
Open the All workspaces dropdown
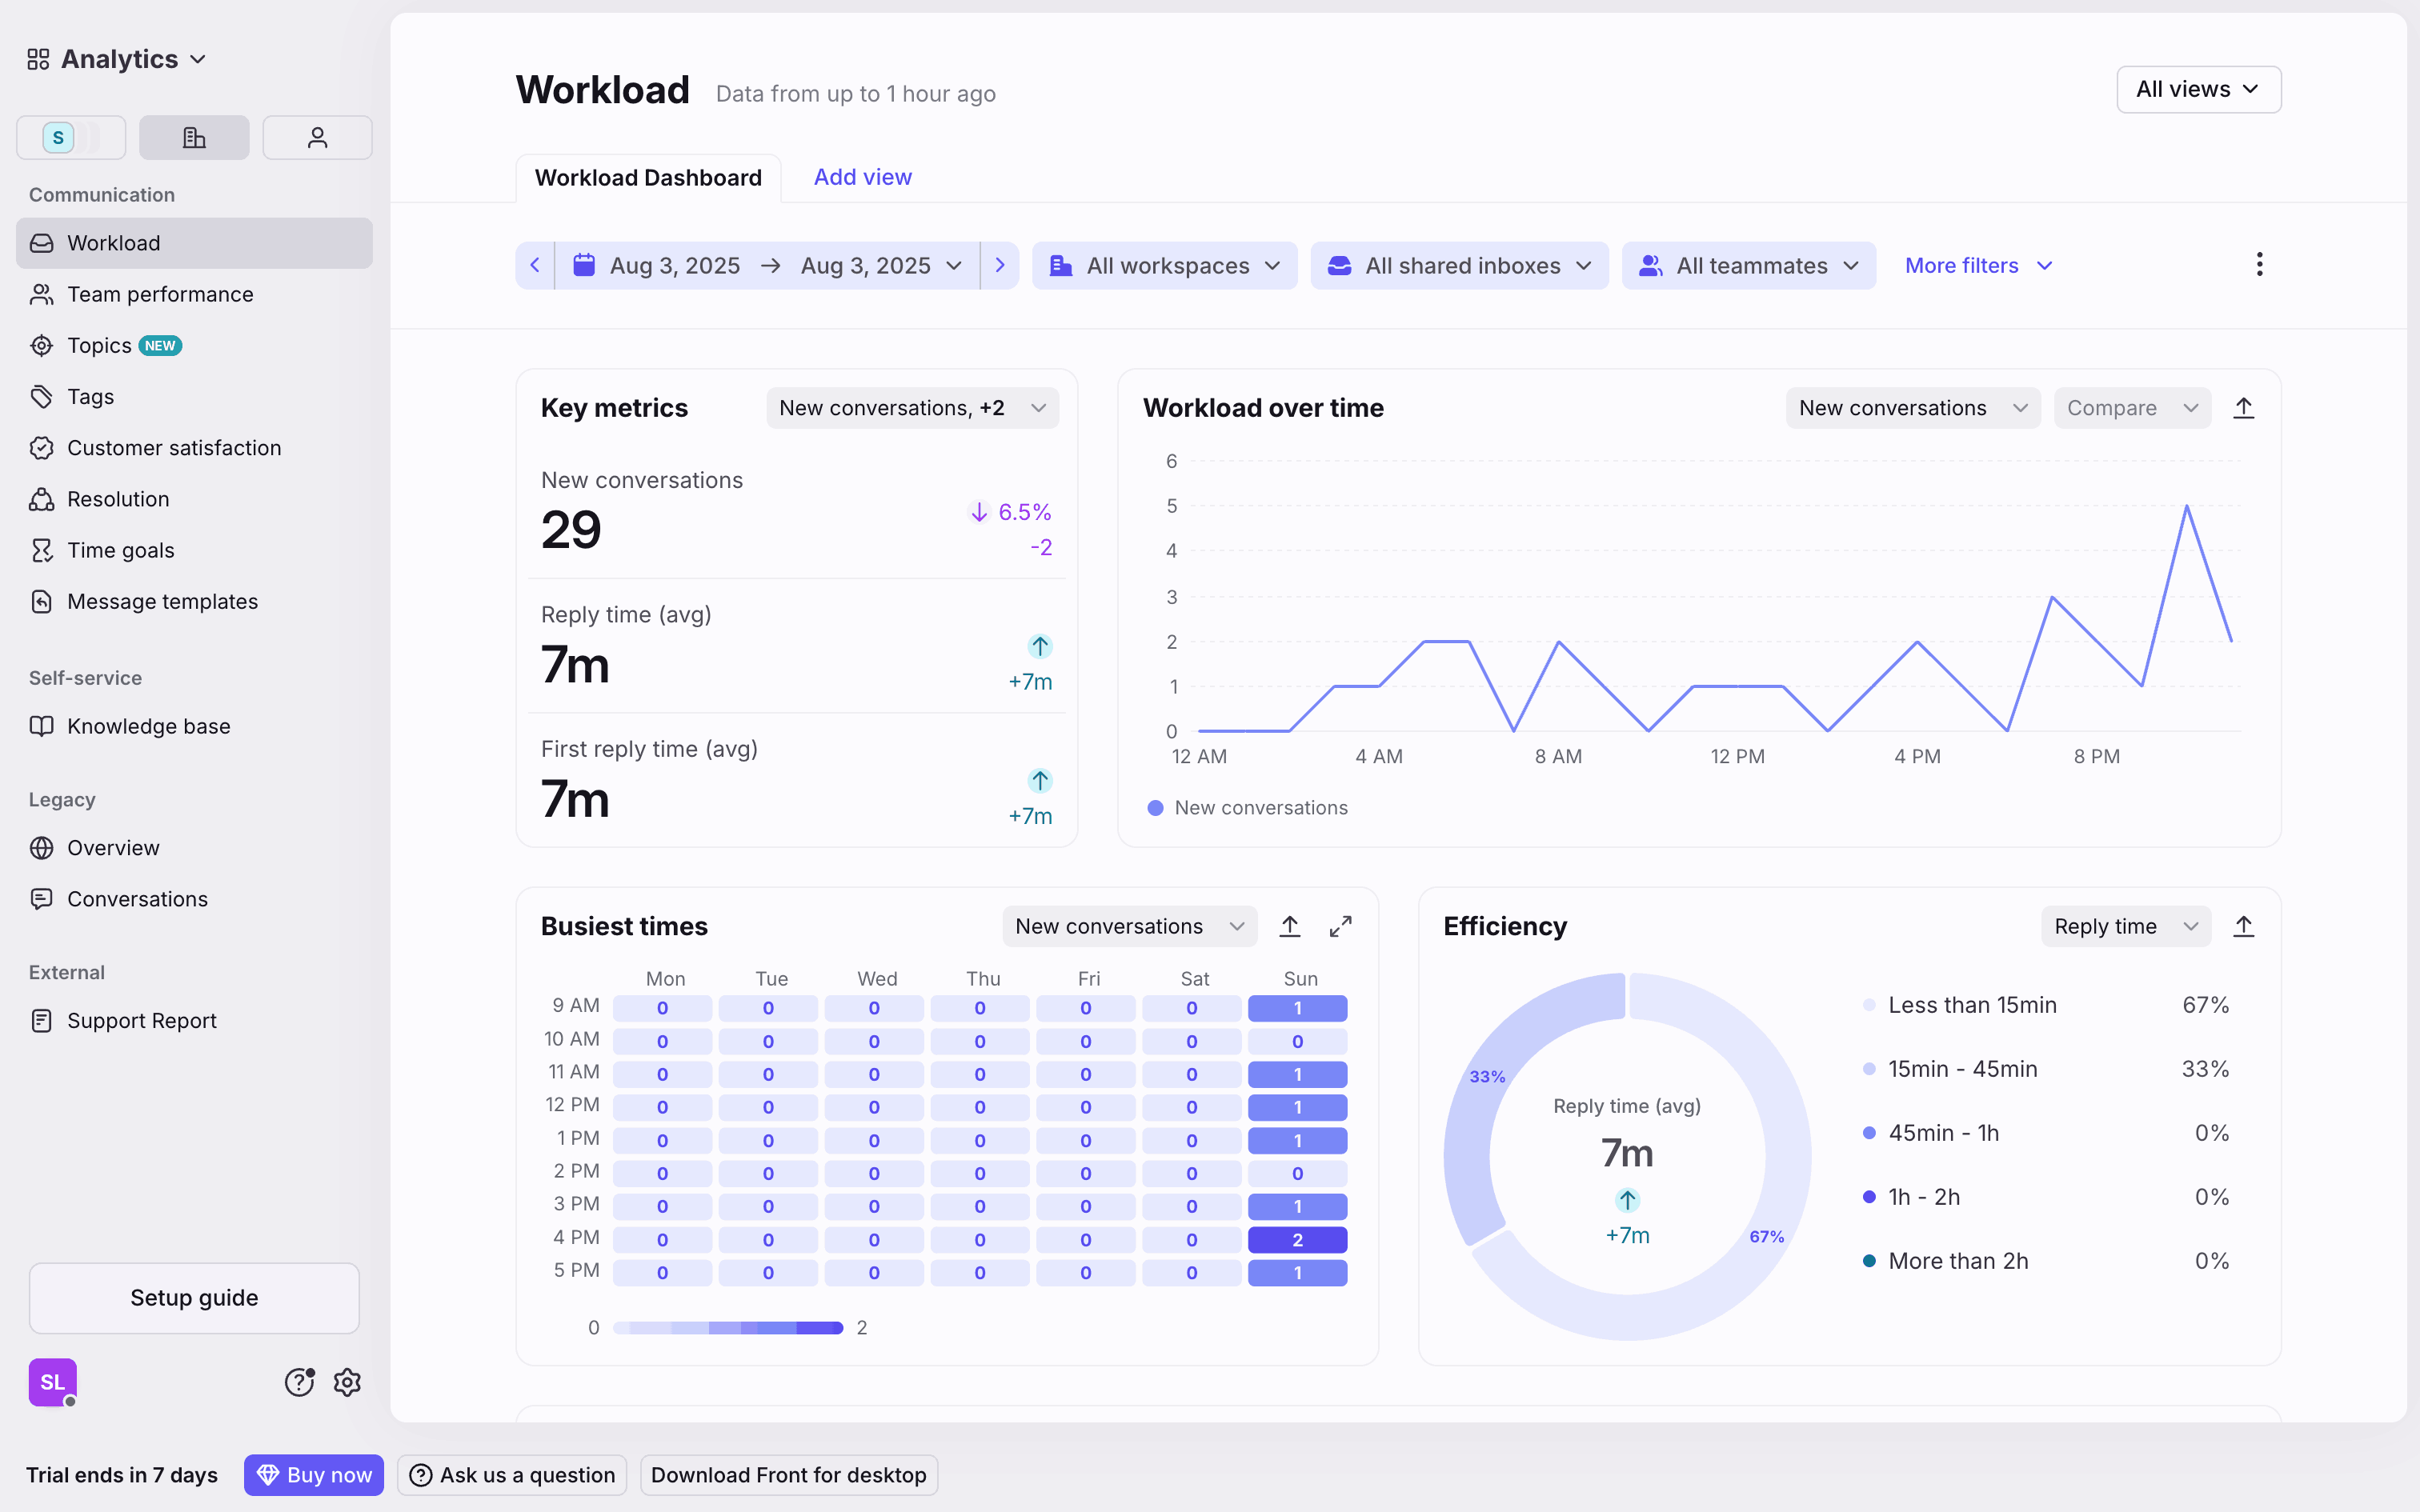click(x=1164, y=265)
